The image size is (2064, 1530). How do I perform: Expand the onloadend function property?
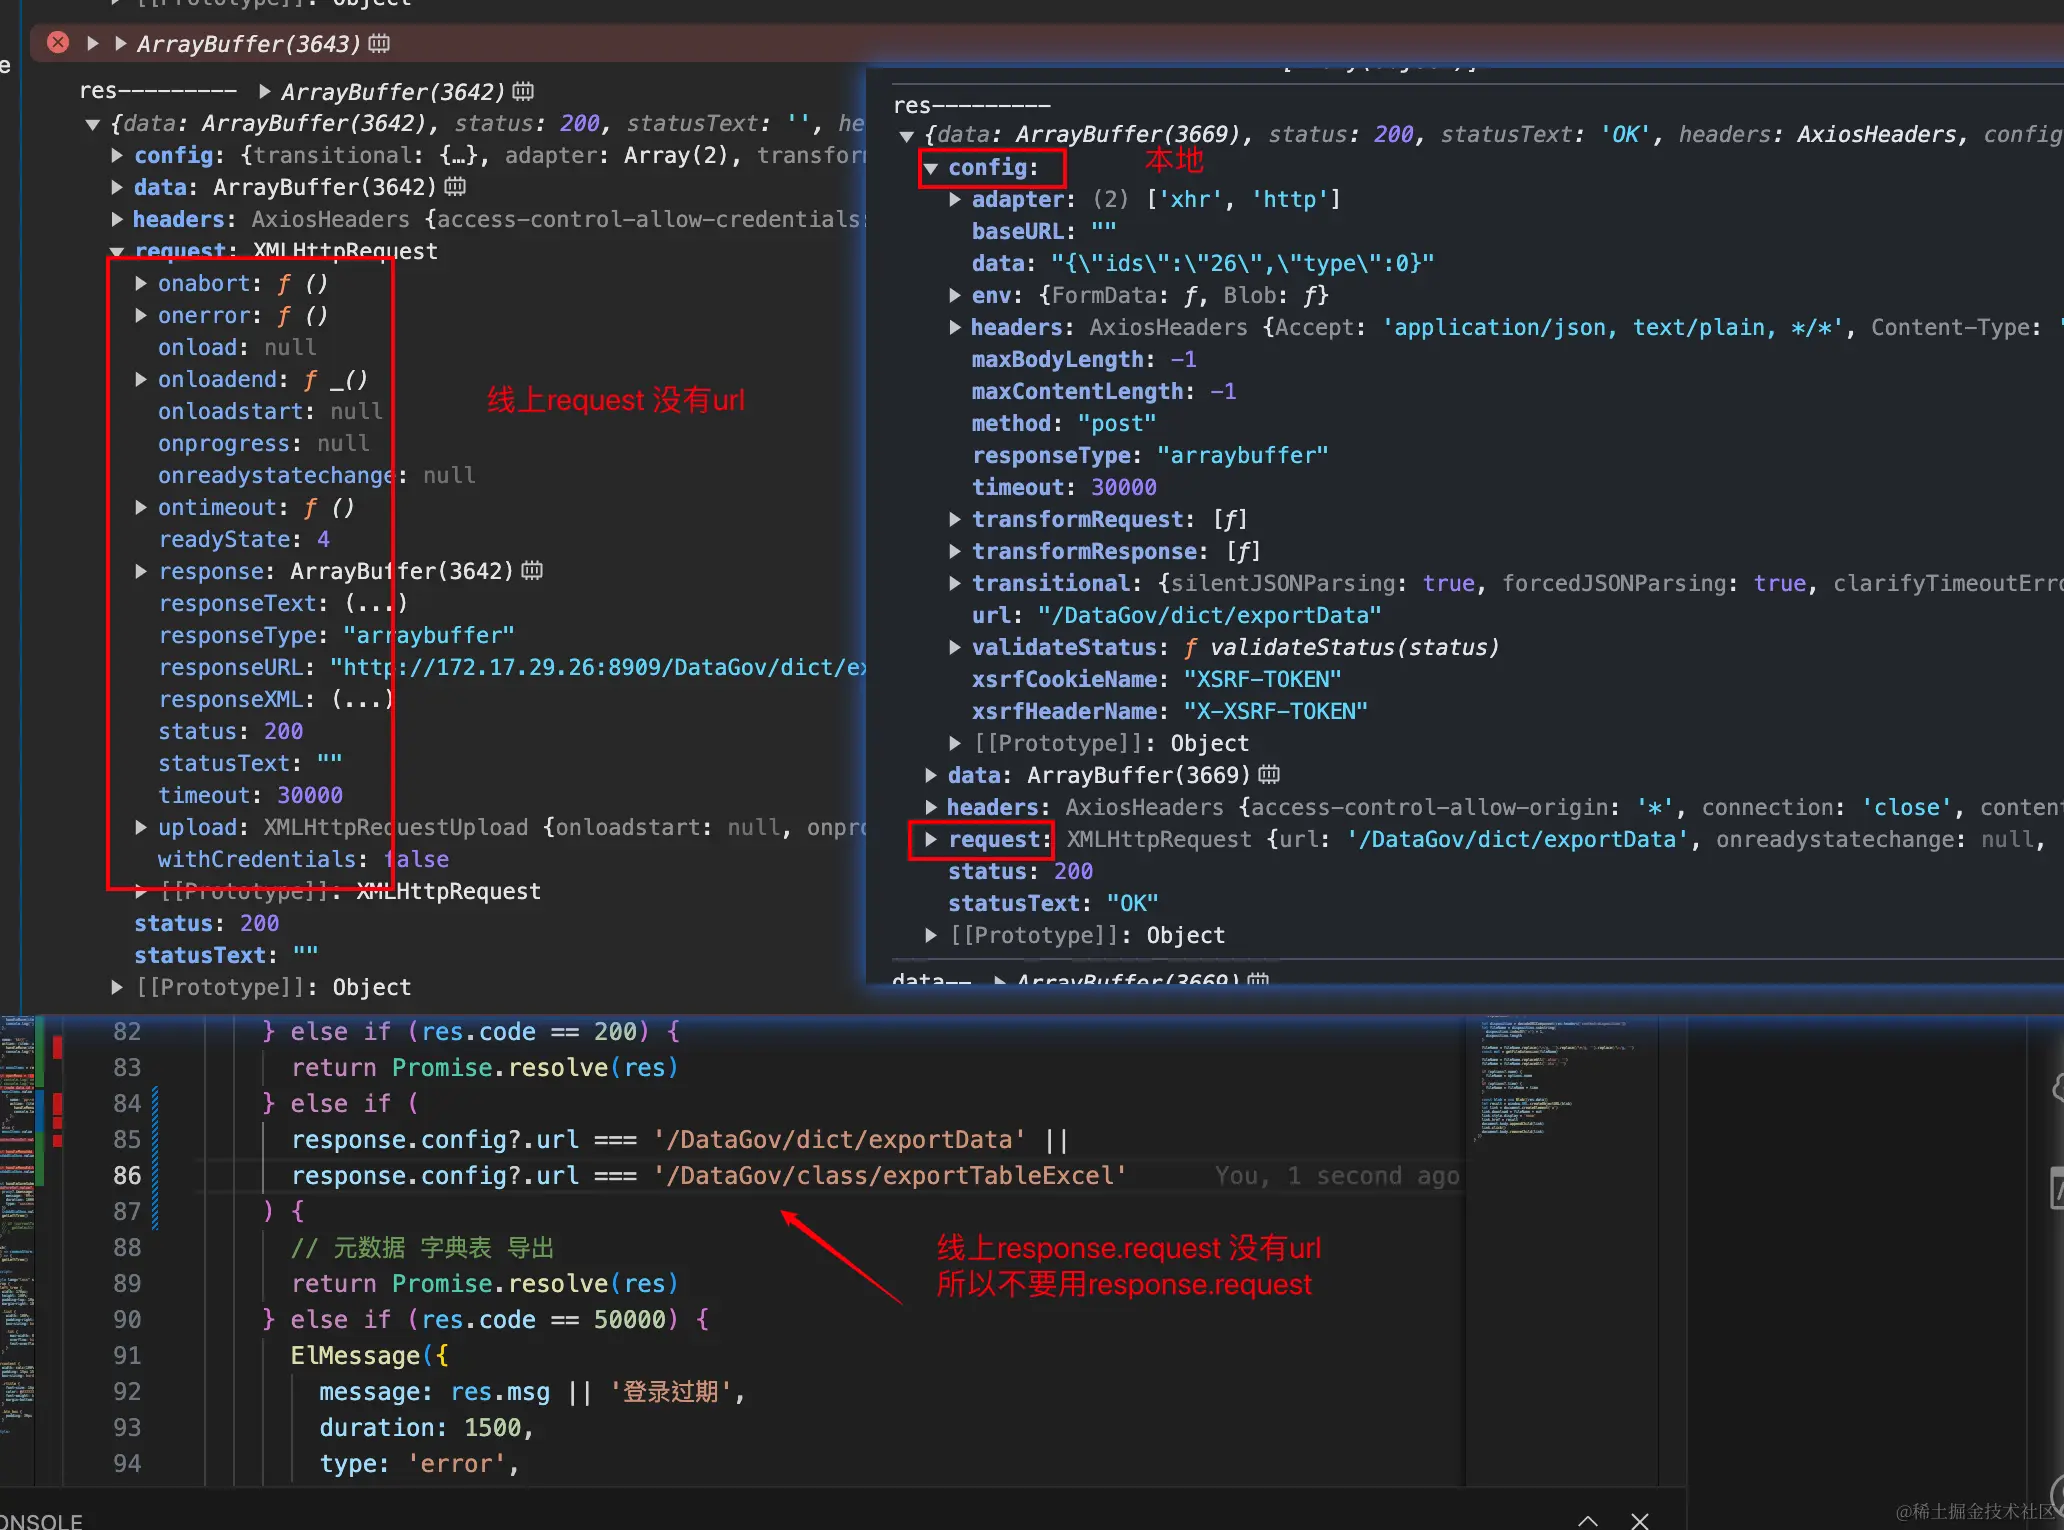[x=141, y=379]
